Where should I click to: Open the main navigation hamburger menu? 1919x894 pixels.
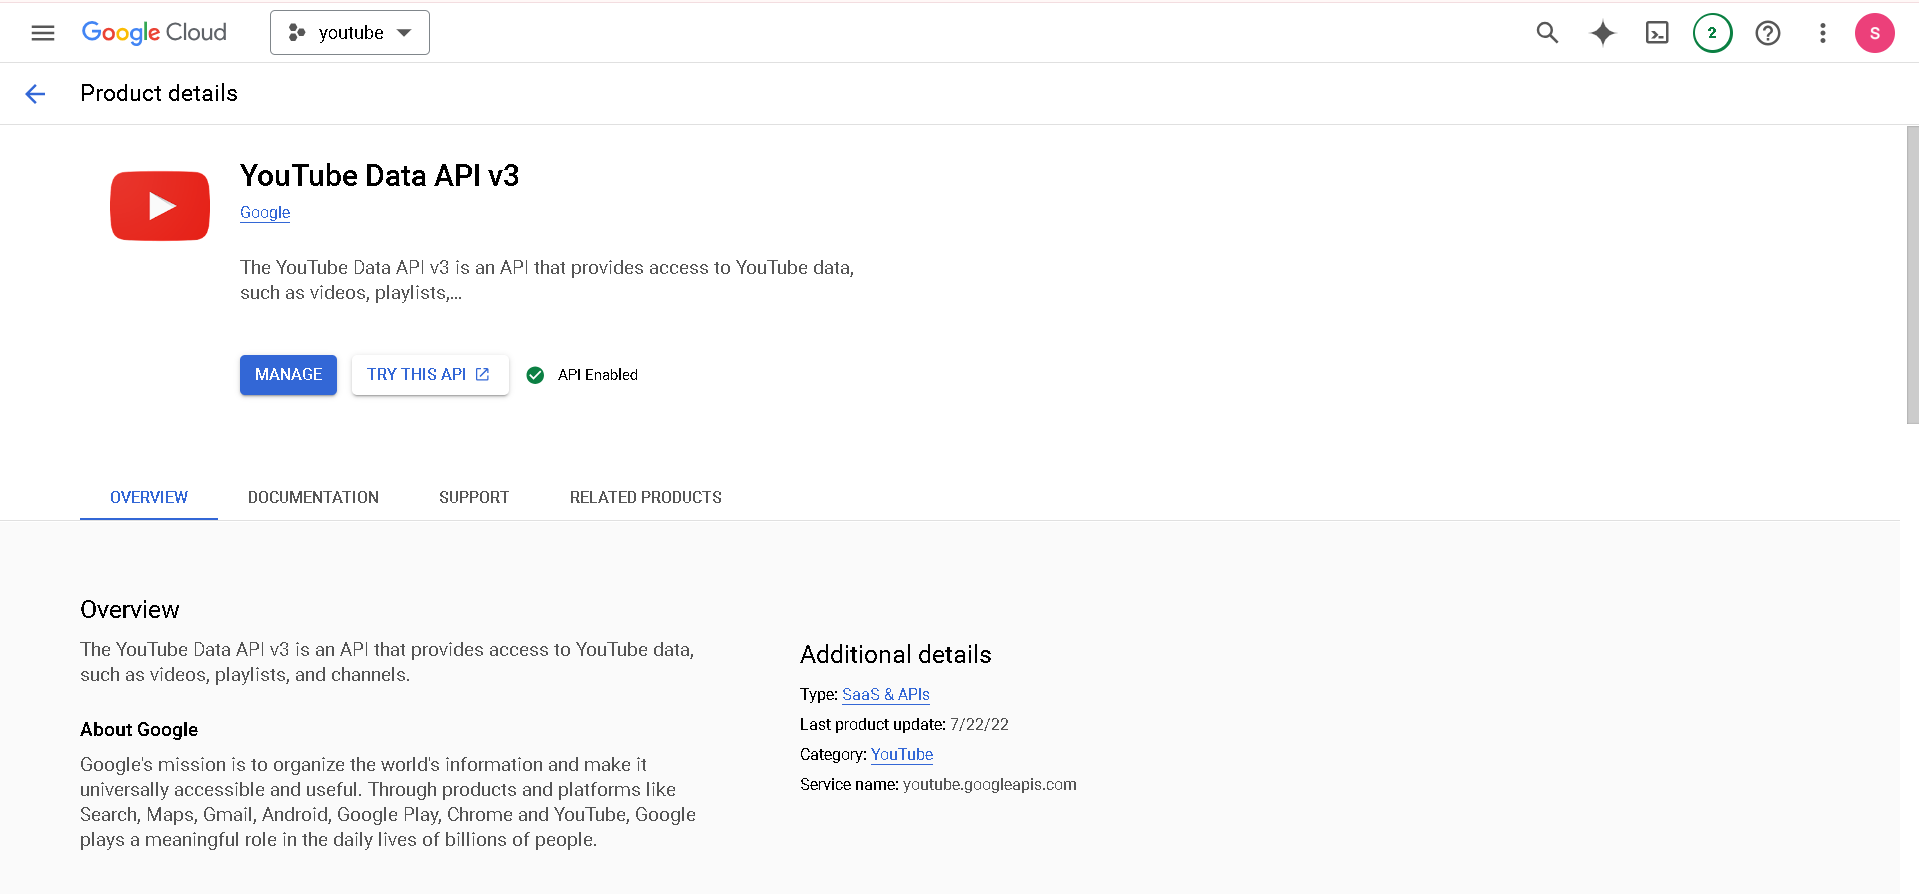click(43, 33)
